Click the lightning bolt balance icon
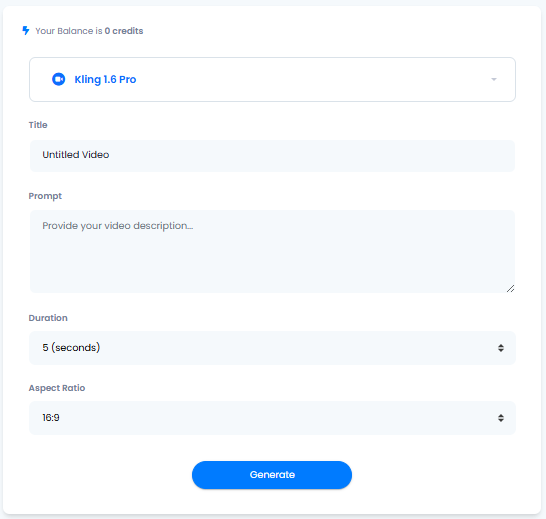546x519 pixels. pyautogui.click(x=26, y=31)
